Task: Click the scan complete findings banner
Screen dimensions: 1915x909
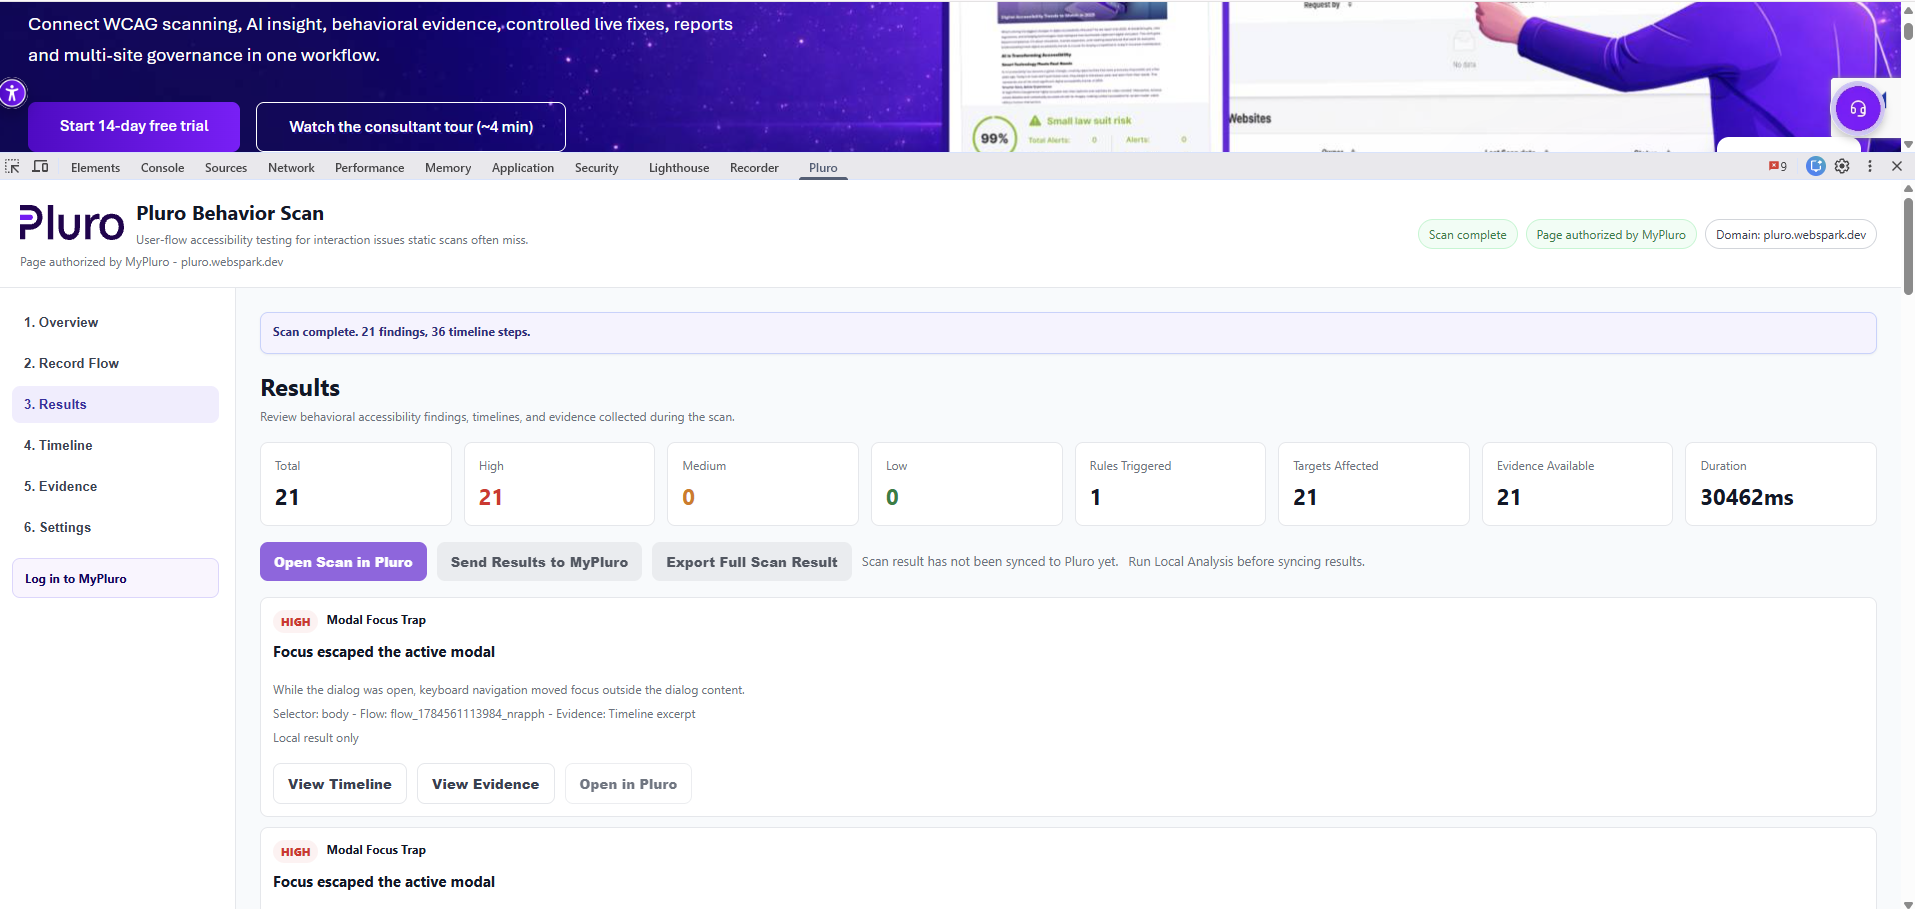Action: click(x=1068, y=332)
